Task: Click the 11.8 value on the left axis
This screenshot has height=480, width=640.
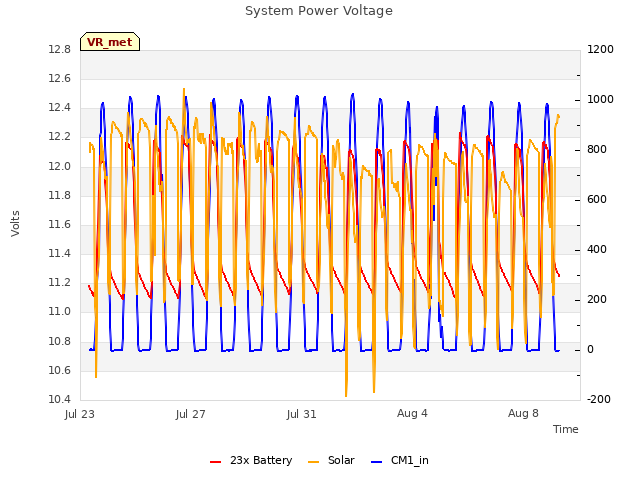Action: pos(60,195)
